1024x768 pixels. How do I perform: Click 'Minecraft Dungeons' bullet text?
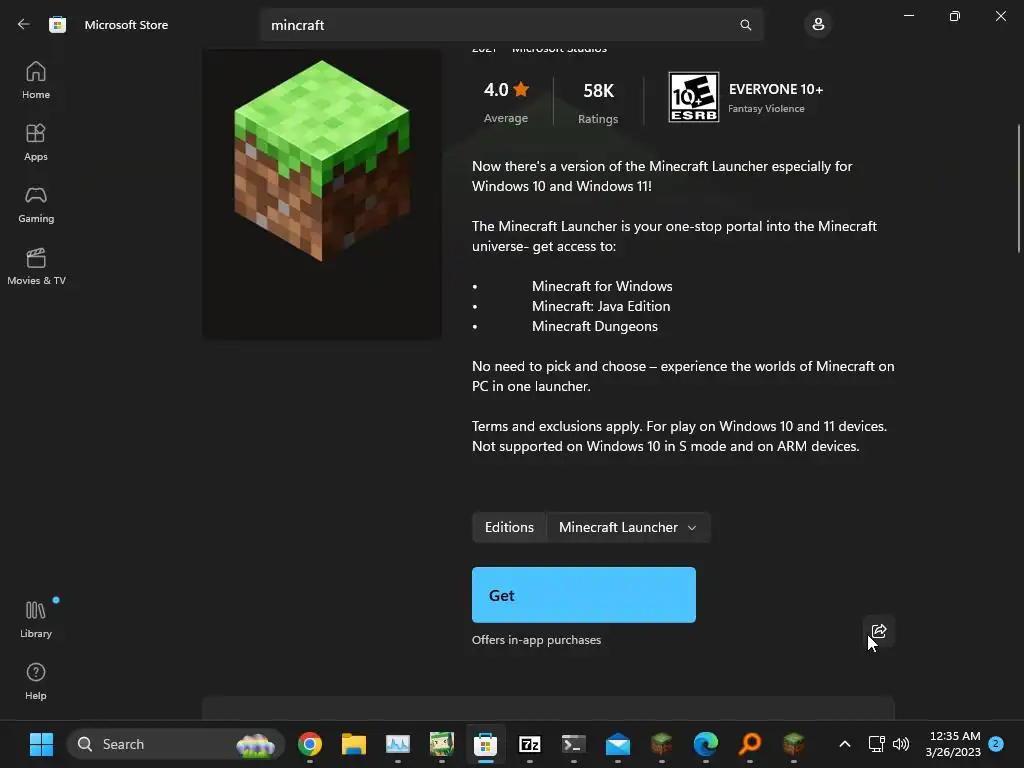click(x=595, y=326)
